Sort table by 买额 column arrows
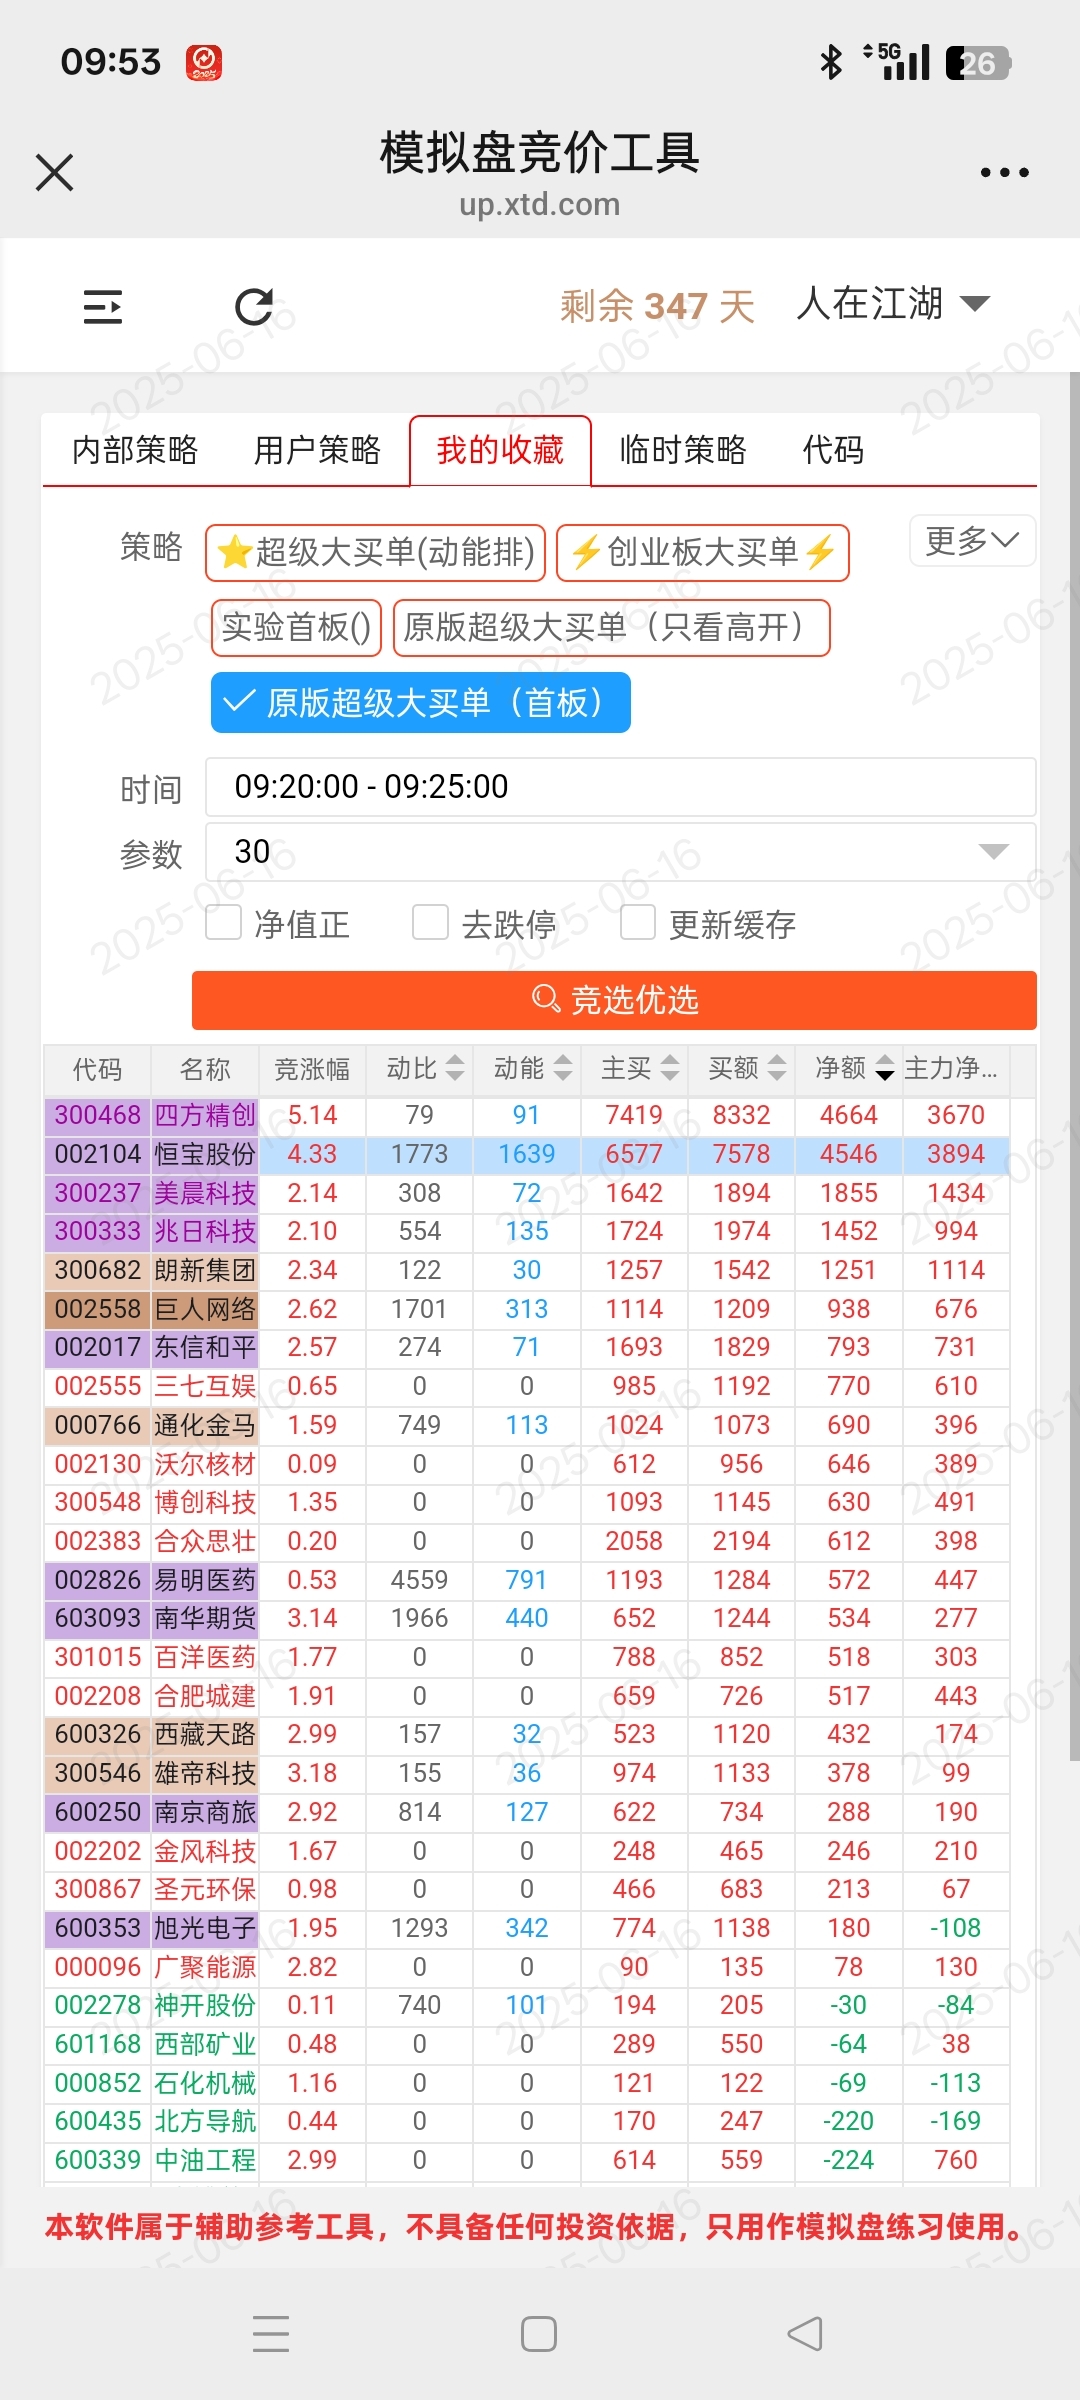This screenshot has height=2400, width=1080. [777, 1068]
